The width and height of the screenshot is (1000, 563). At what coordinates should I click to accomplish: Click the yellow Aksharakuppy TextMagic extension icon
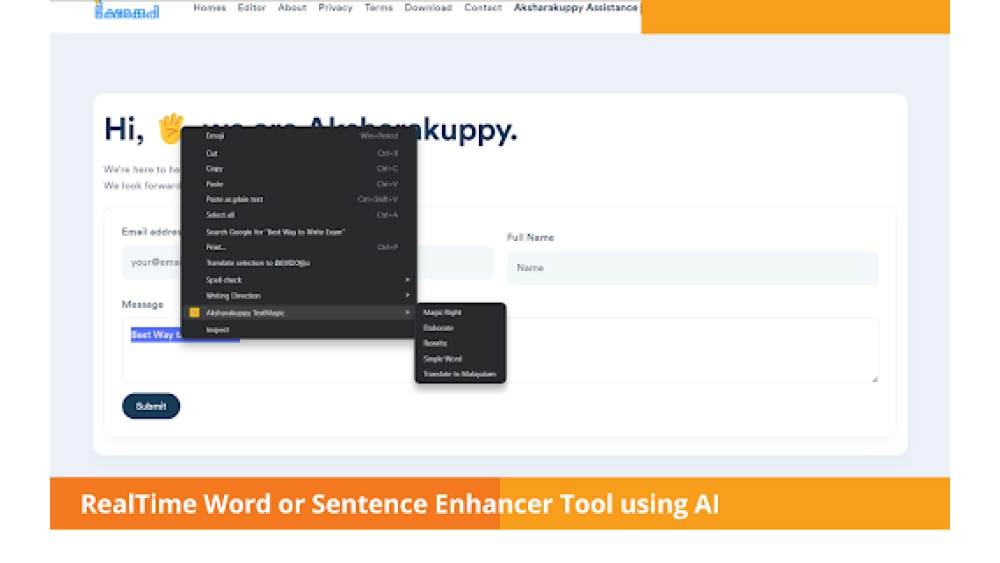pyautogui.click(x=195, y=312)
